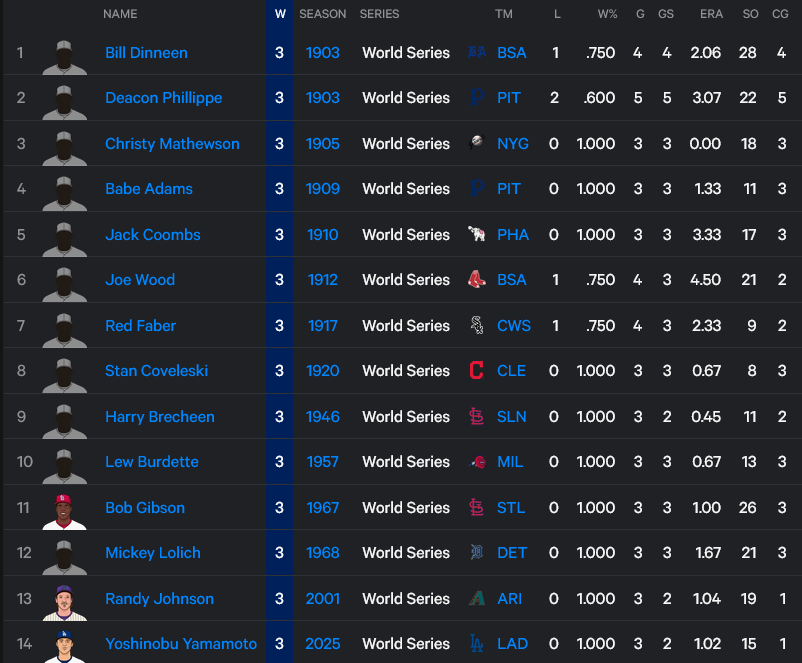Sort by the G column header
The height and width of the screenshot is (663, 802).
pos(640,14)
